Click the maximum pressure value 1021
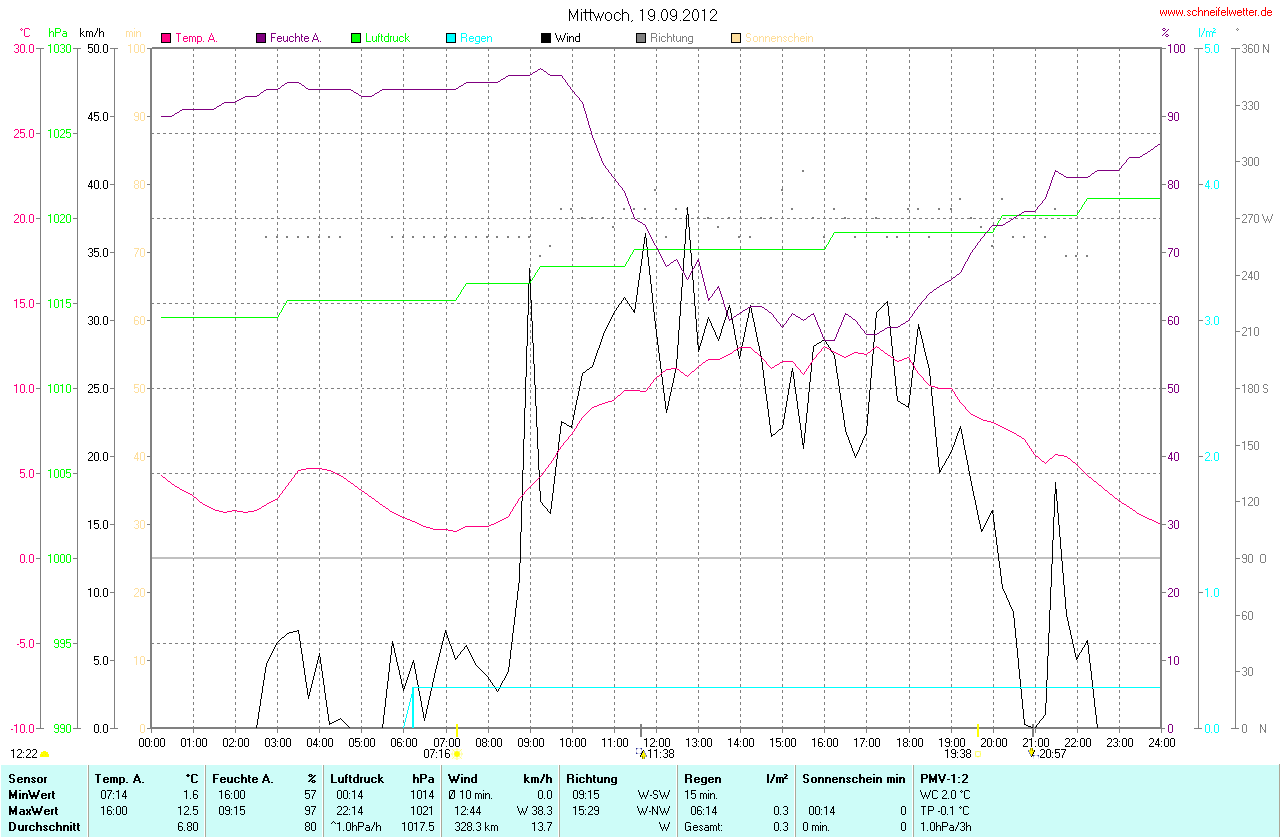The image size is (1280, 837). (x=422, y=811)
